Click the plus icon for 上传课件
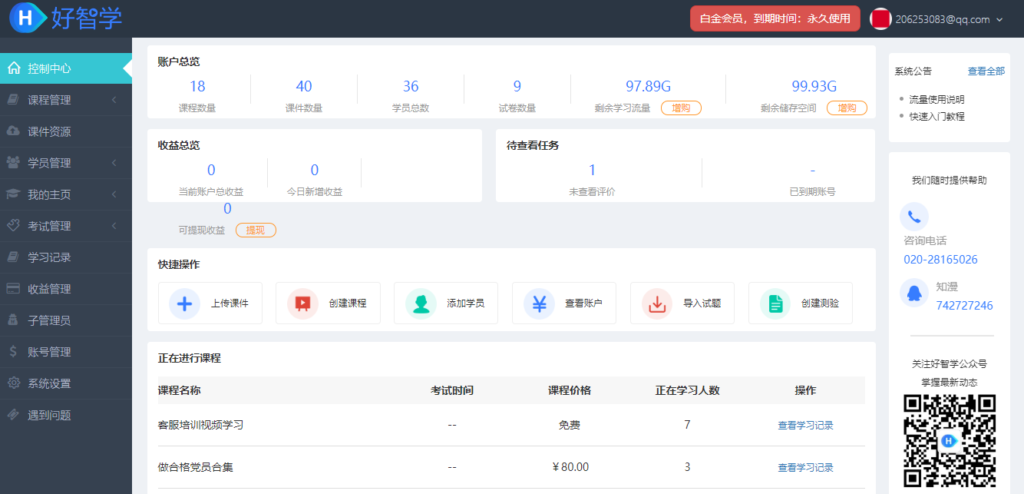The height and width of the screenshot is (494, 1024). pyautogui.click(x=185, y=303)
